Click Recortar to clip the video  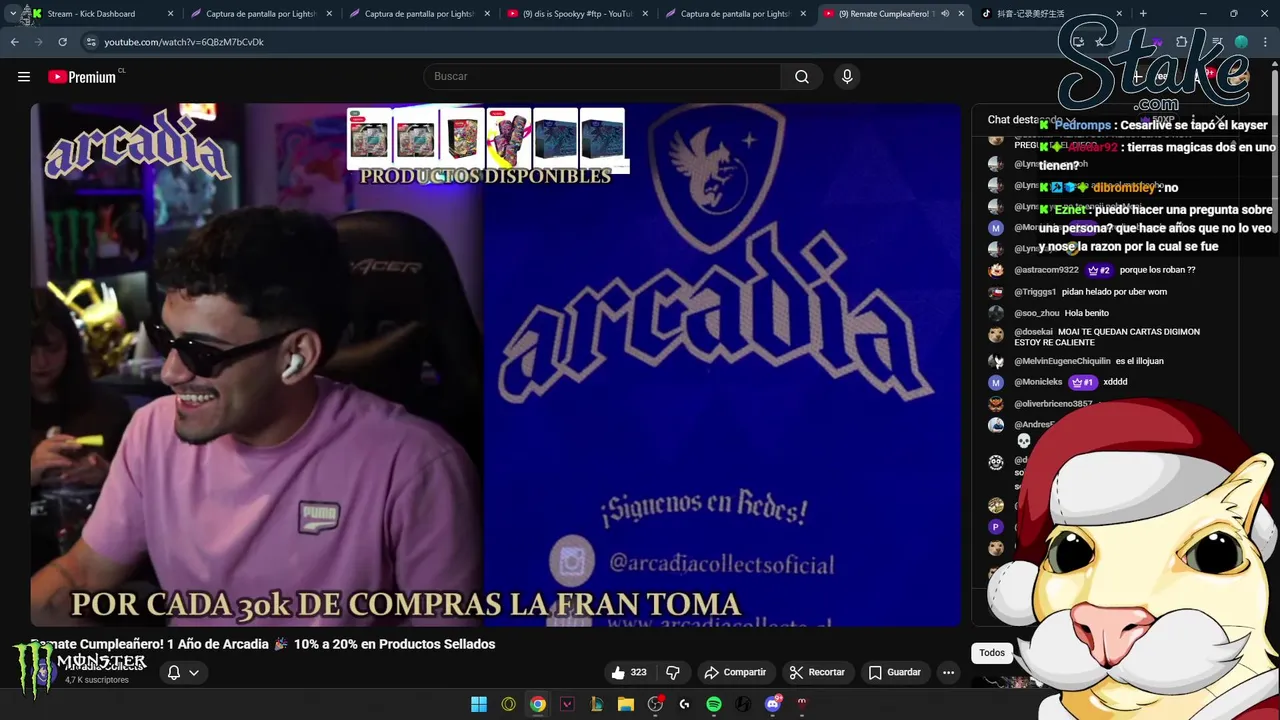817,672
